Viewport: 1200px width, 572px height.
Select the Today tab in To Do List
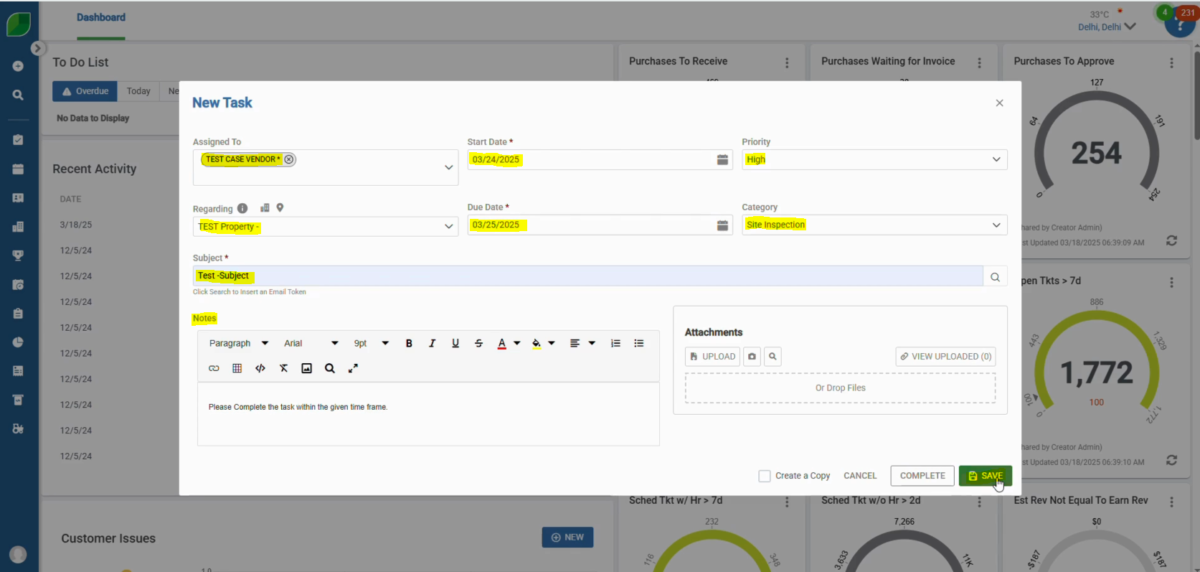tap(139, 91)
